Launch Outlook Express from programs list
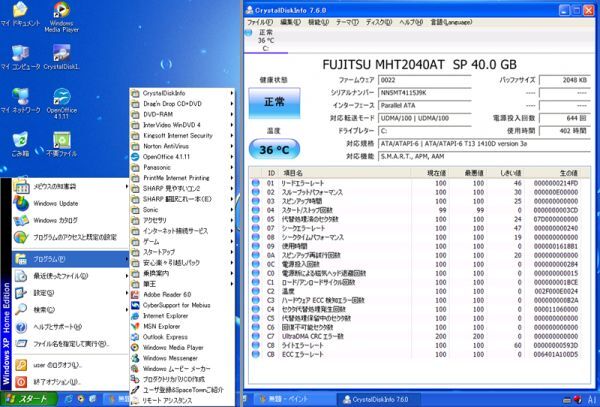The image size is (600, 407). [x=182, y=337]
